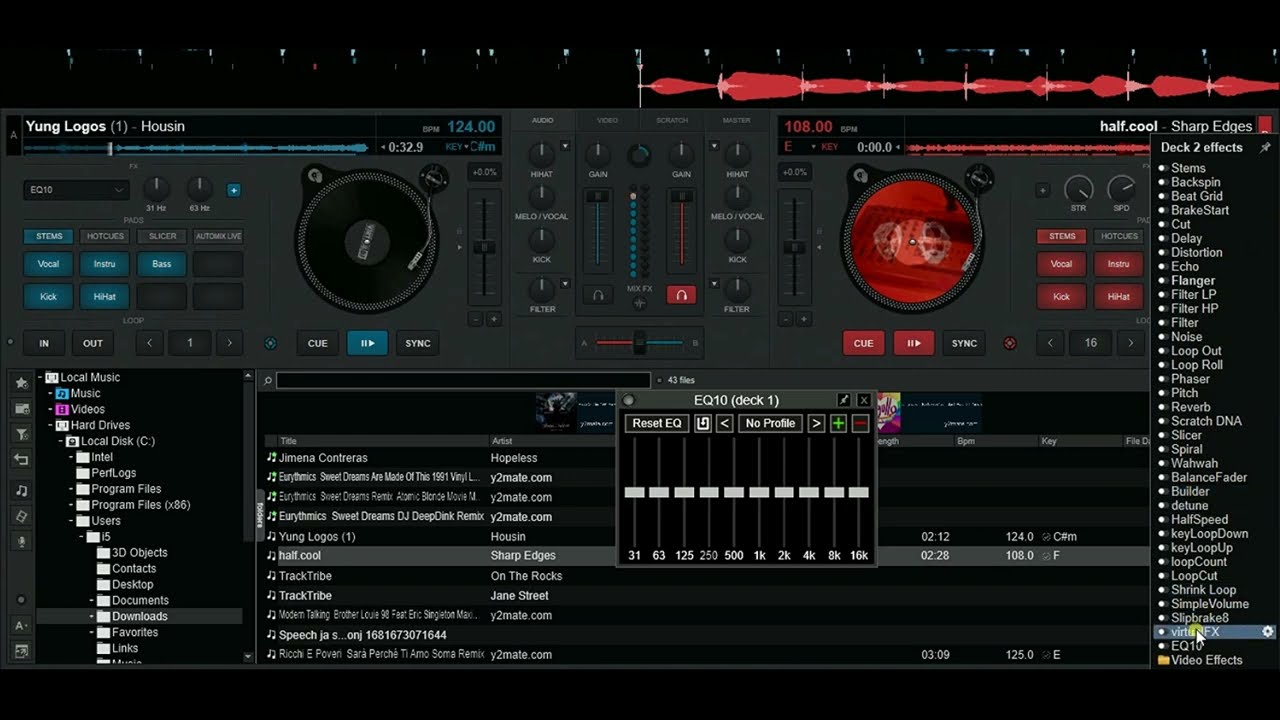Open the filter folder funnel icon
Screen dimensions: 1280x720
21,434
